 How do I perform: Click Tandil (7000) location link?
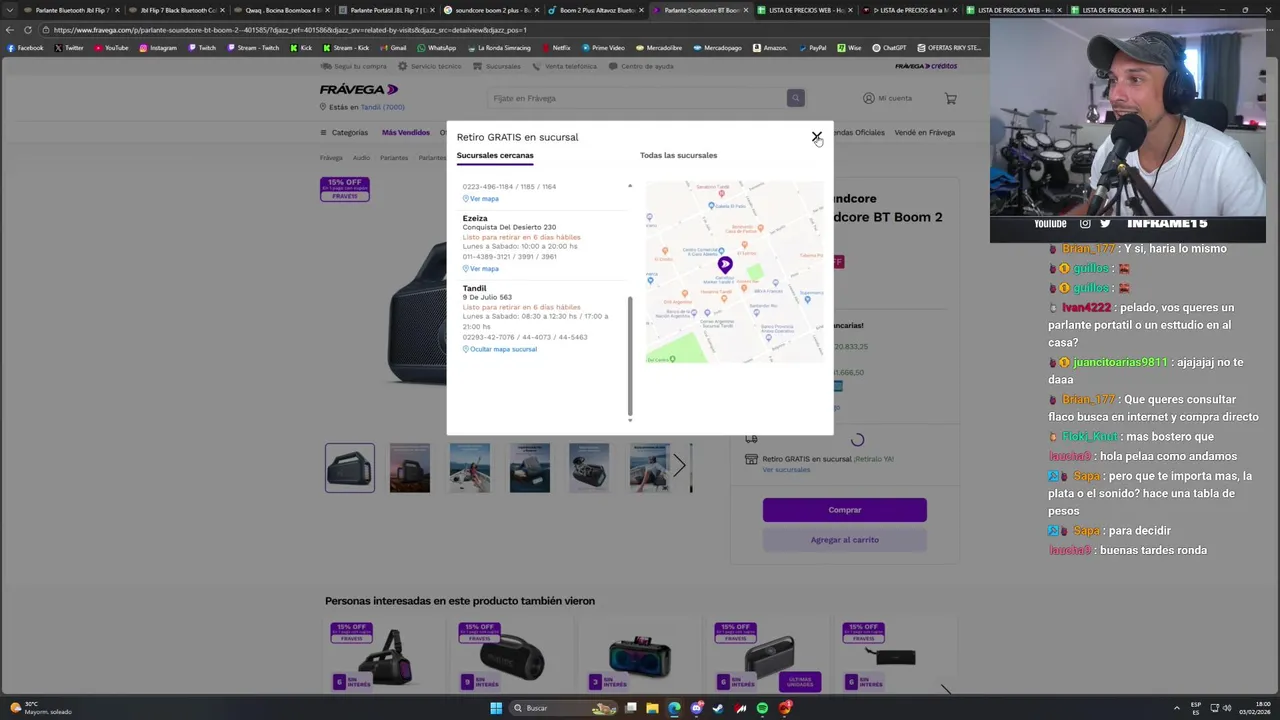pyautogui.click(x=382, y=107)
